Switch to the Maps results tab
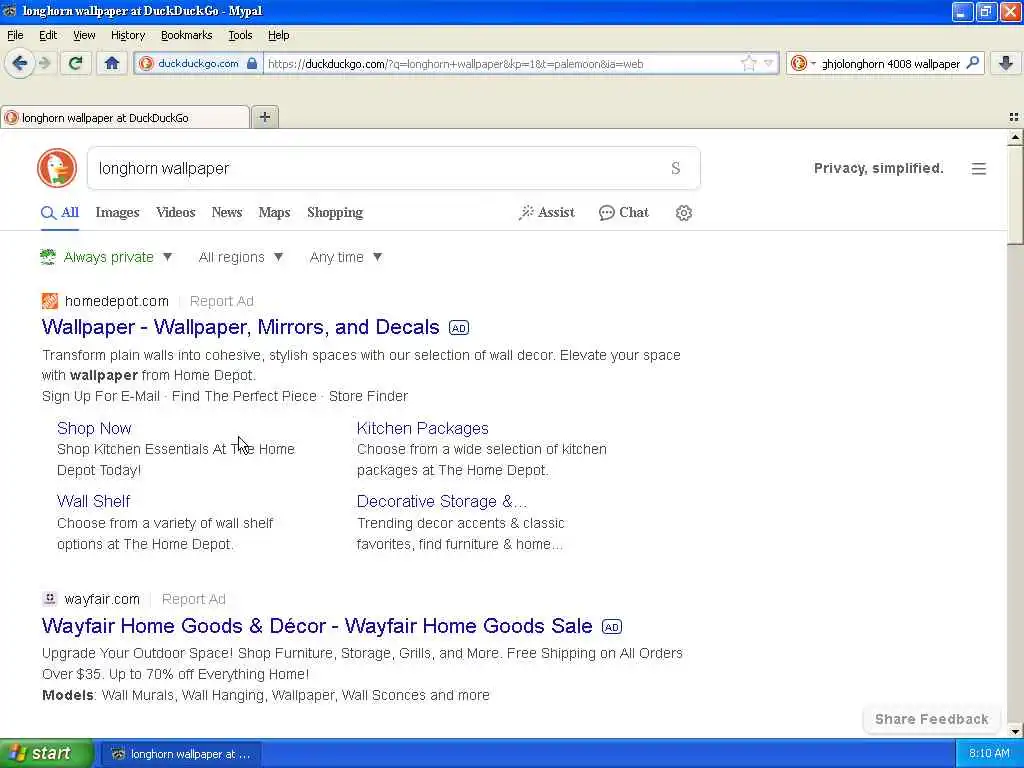Image resolution: width=1024 pixels, height=768 pixels. [274, 213]
